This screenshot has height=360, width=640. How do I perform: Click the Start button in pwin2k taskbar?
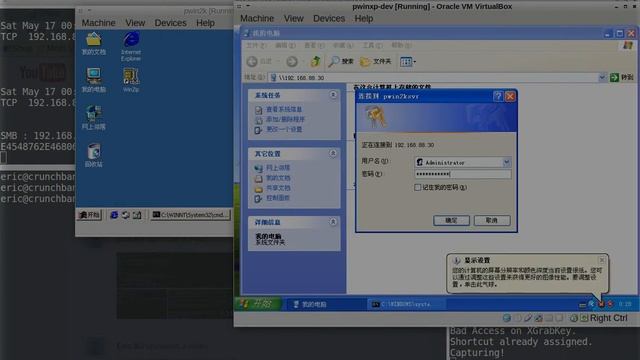coord(89,215)
